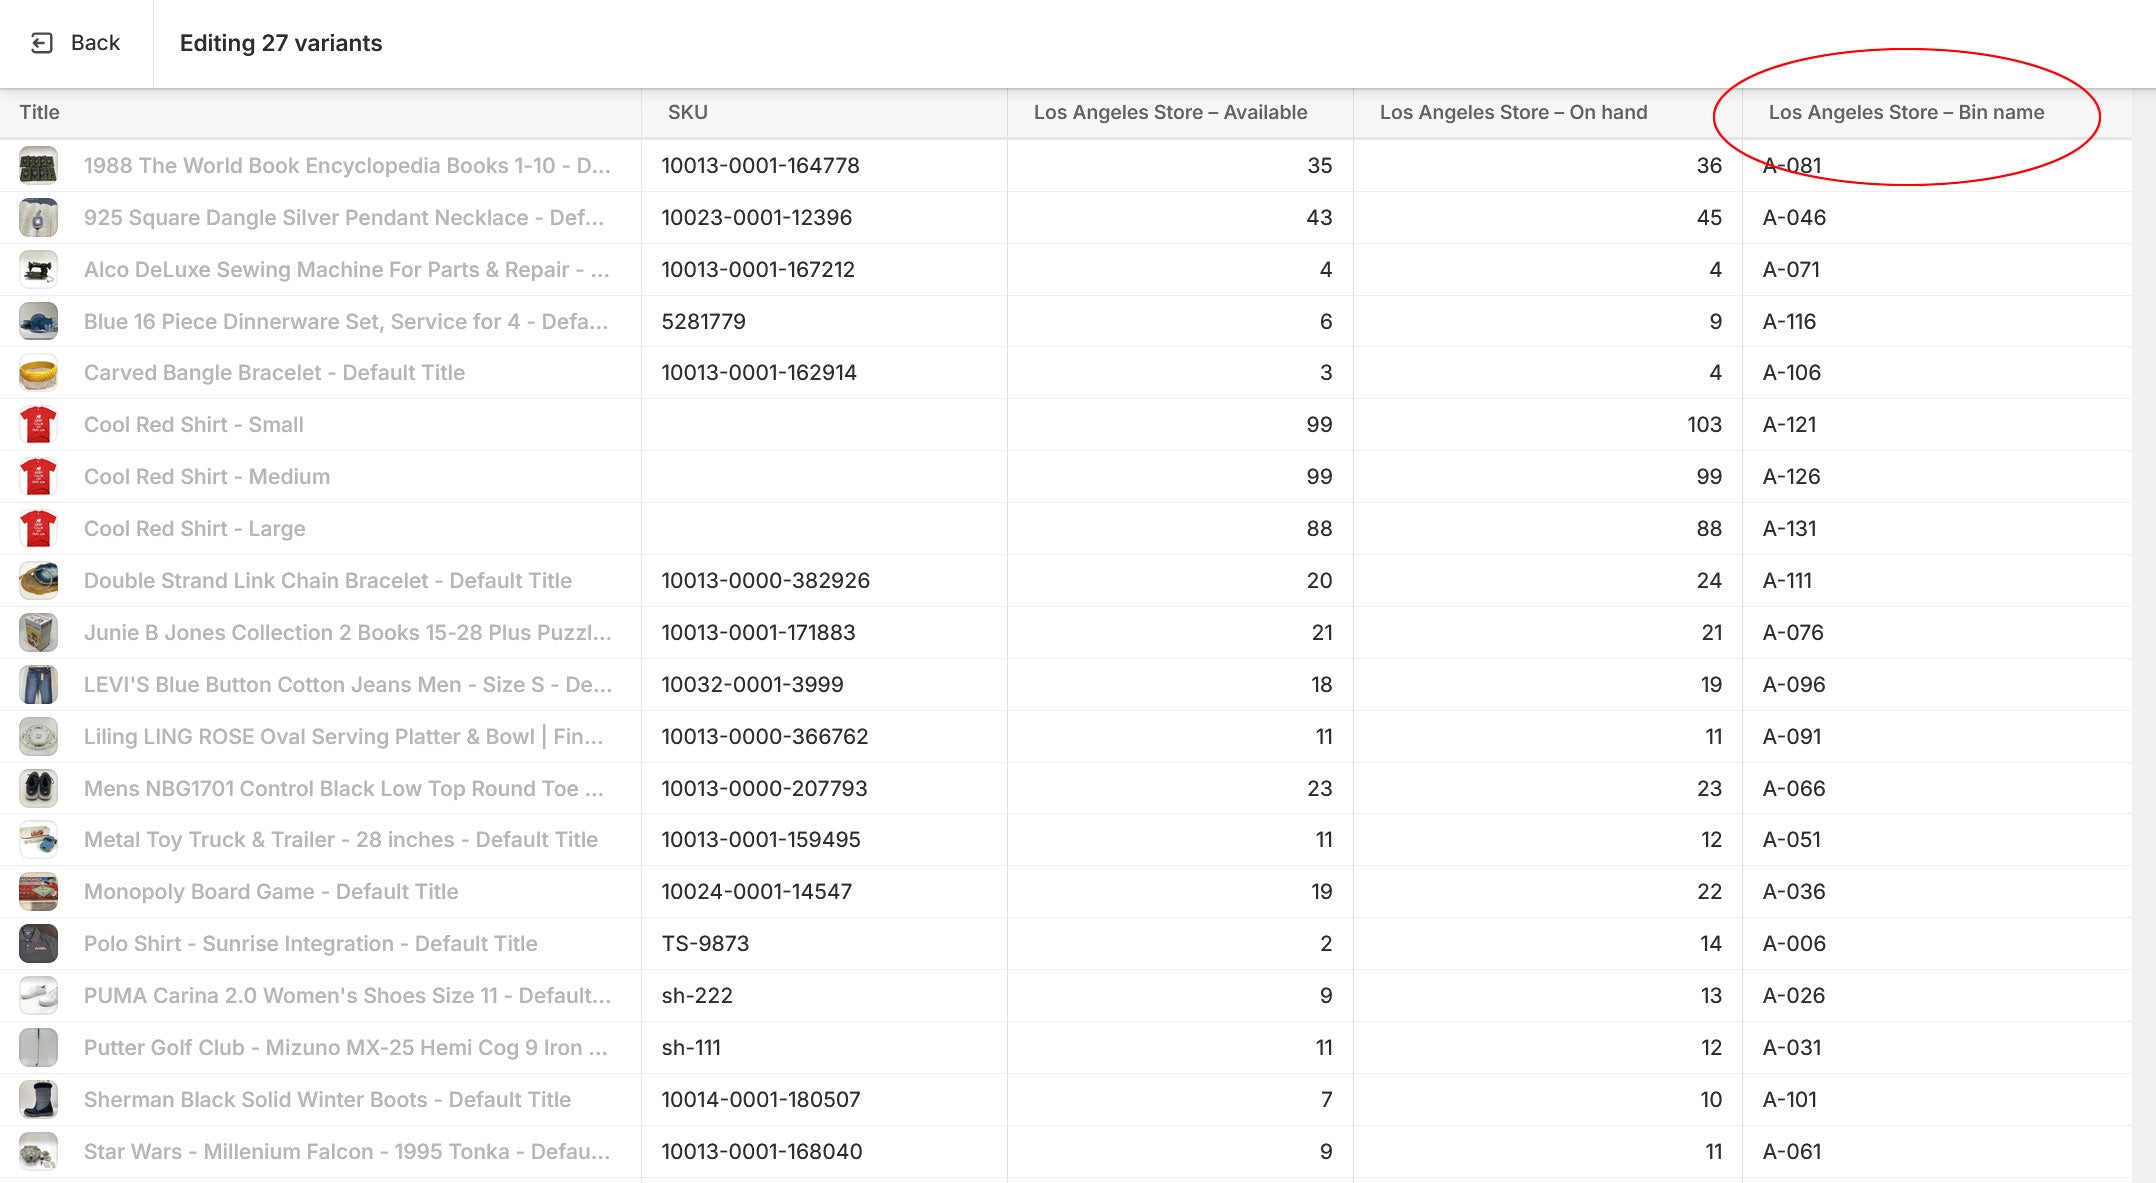This screenshot has width=2156, height=1183.
Task: Edit Available cell for Polo Shirt Sunrise Integration
Action: click(1180, 944)
